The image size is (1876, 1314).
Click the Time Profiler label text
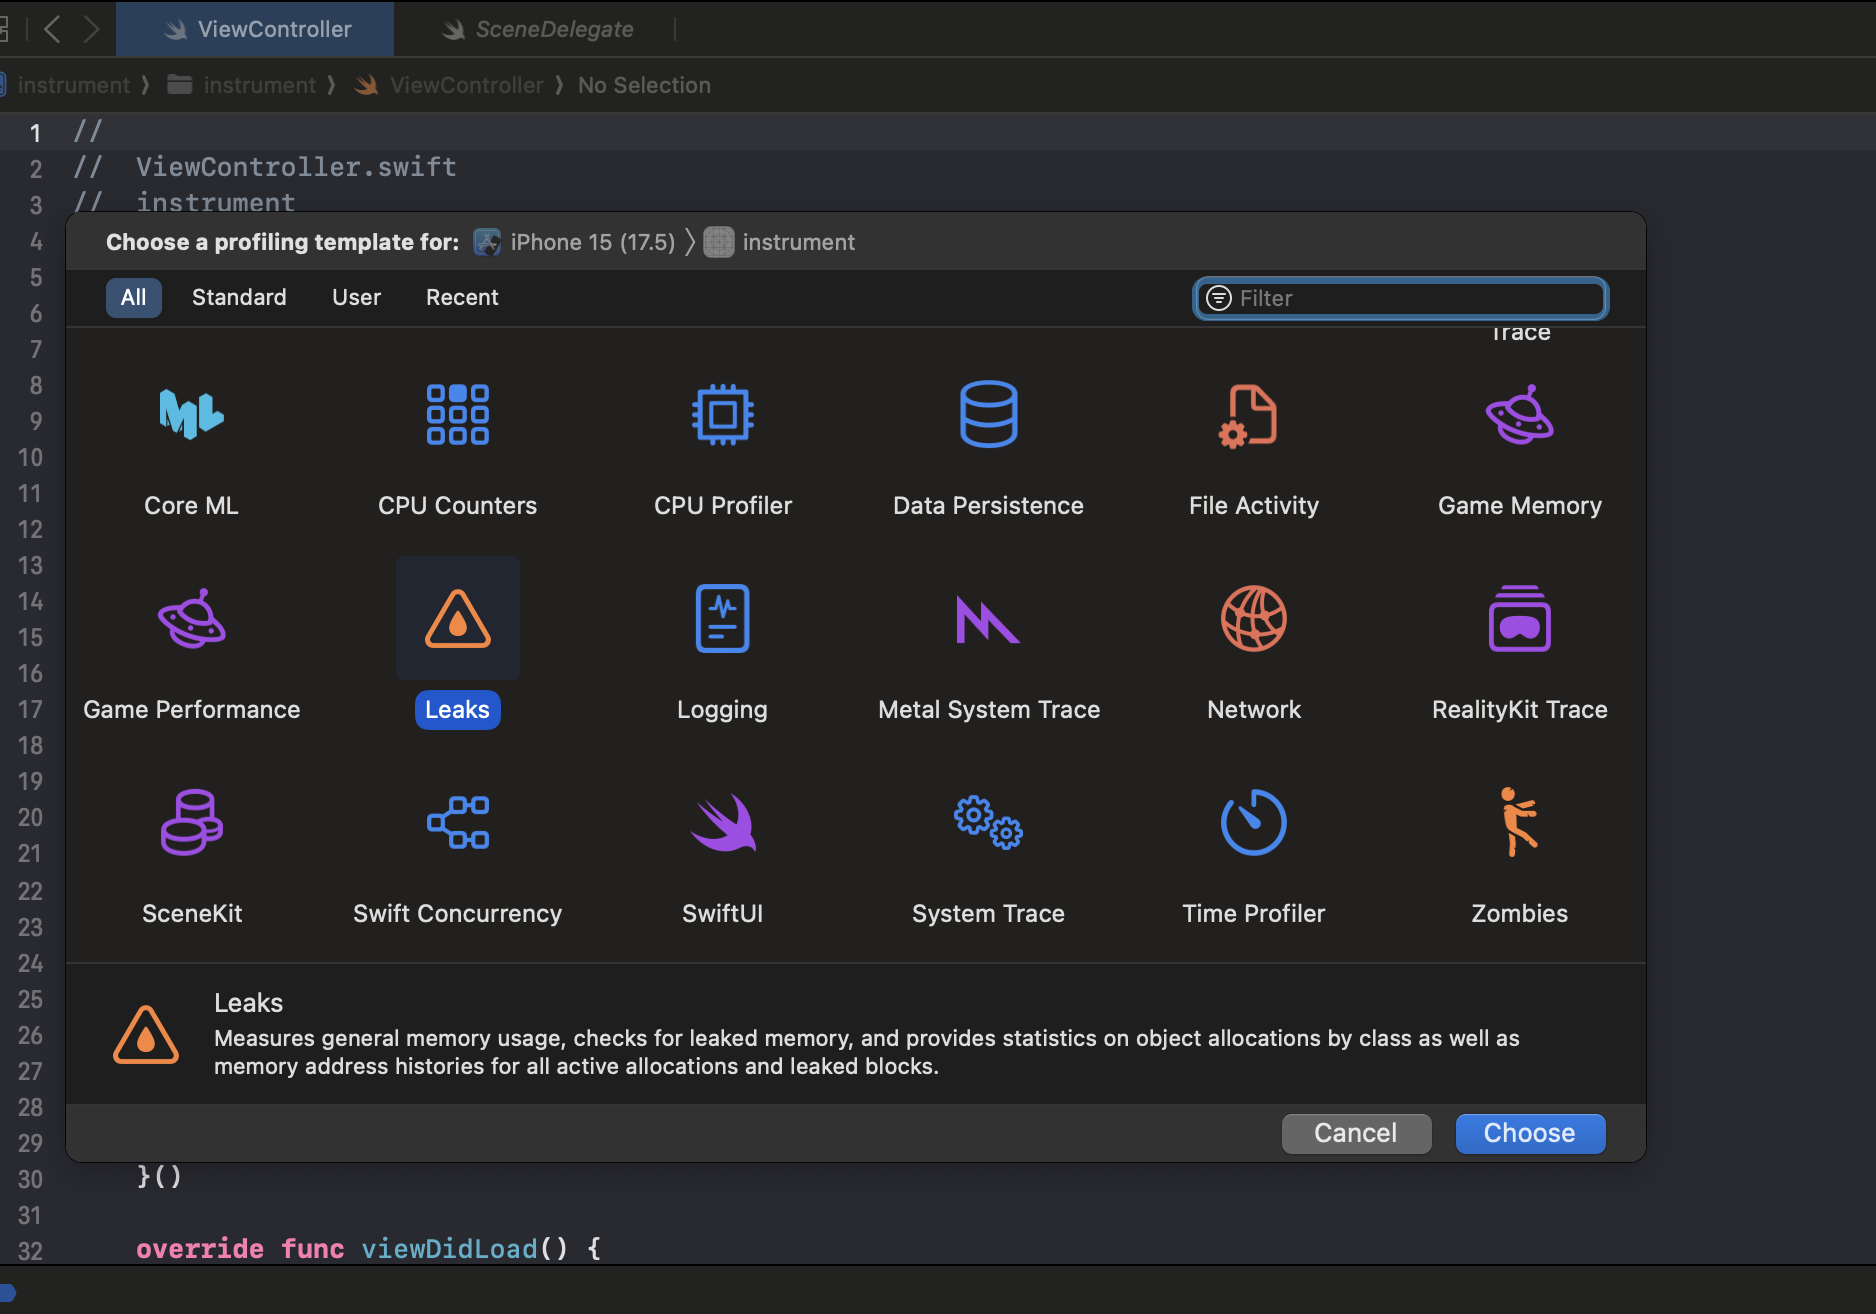pos(1253,913)
